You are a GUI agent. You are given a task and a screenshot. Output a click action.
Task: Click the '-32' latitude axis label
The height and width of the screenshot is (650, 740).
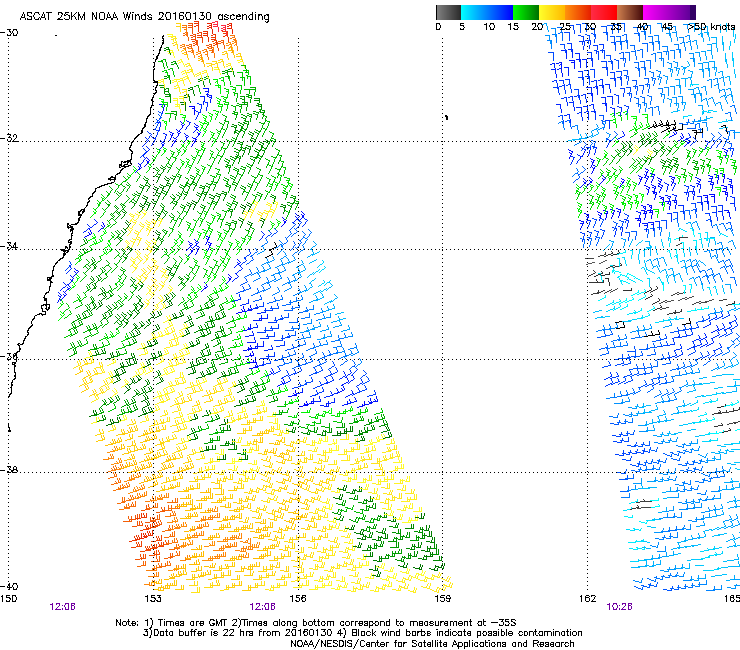coord(9,138)
